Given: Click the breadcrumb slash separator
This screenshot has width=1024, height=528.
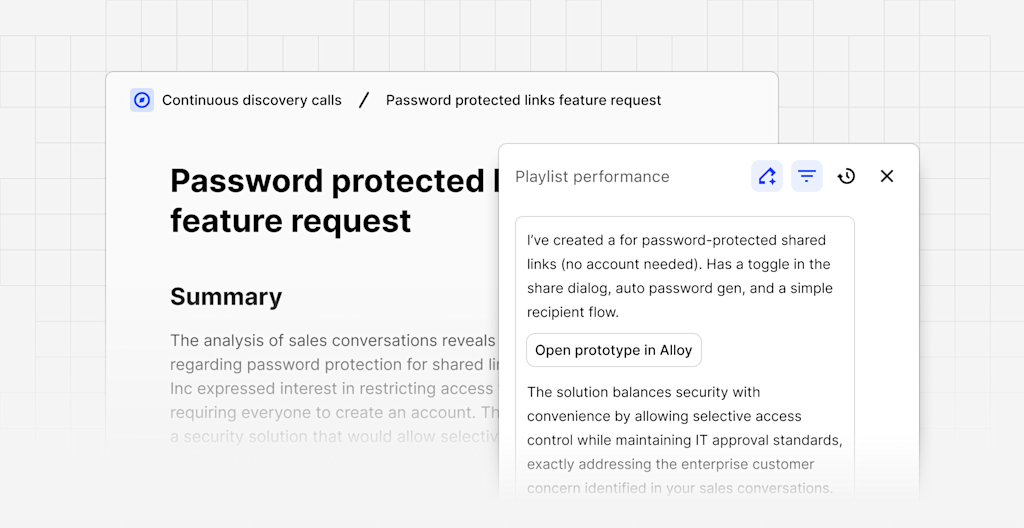Looking at the screenshot, I should tap(364, 100).
